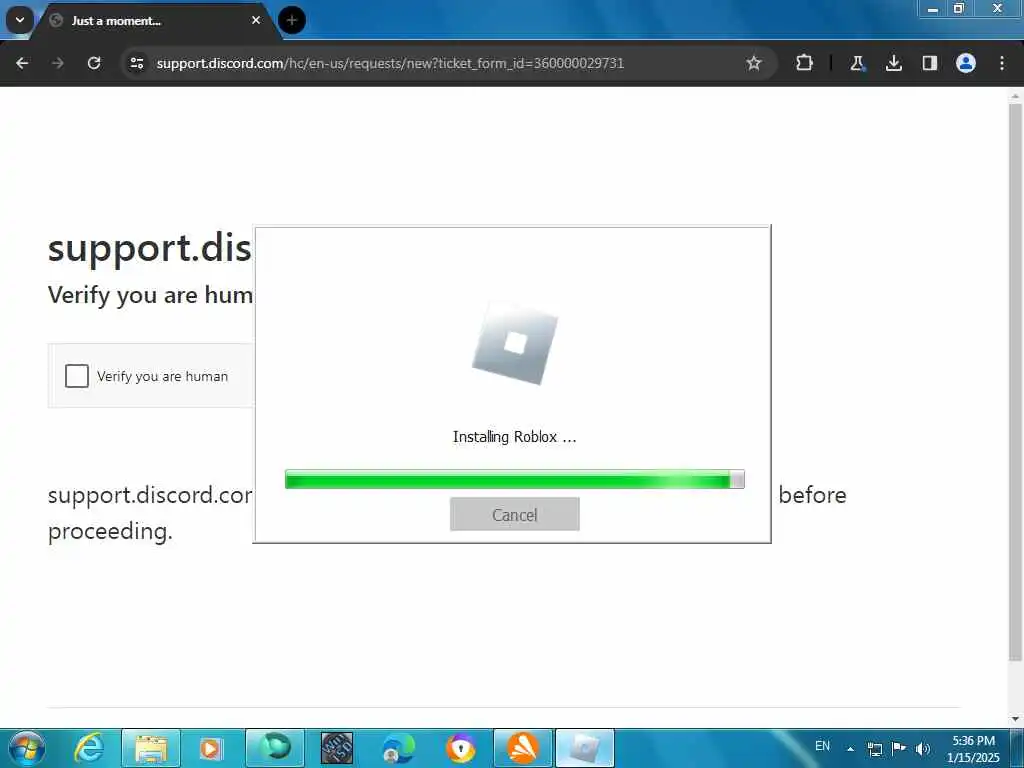Open the Windows Start menu
The width and height of the screenshot is (1024, 768).
click(26, 748)
